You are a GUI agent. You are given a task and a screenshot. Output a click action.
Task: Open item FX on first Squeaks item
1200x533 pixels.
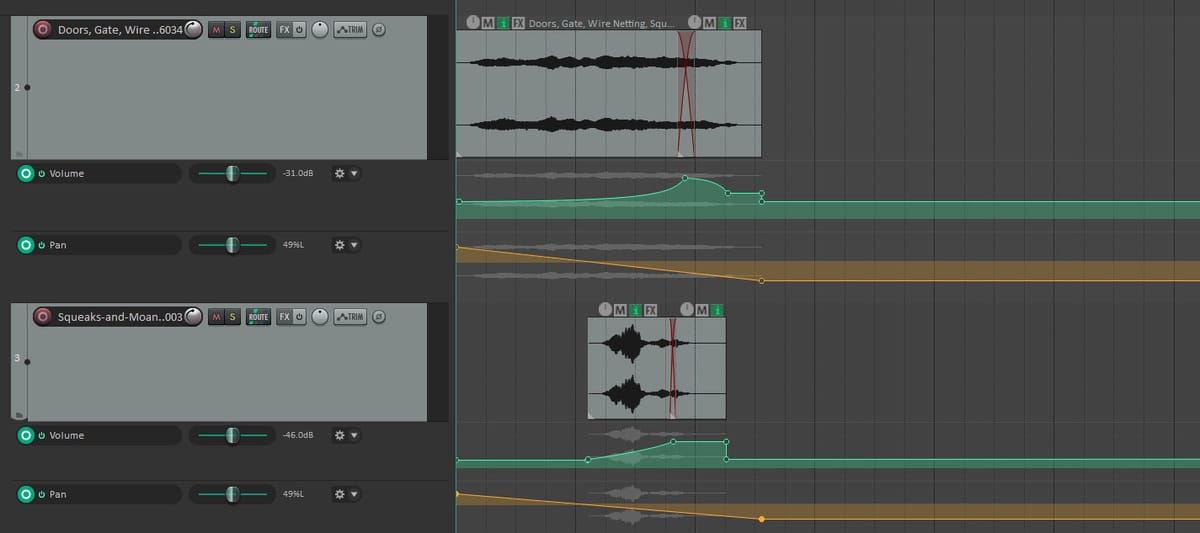[x=650, y=310]
